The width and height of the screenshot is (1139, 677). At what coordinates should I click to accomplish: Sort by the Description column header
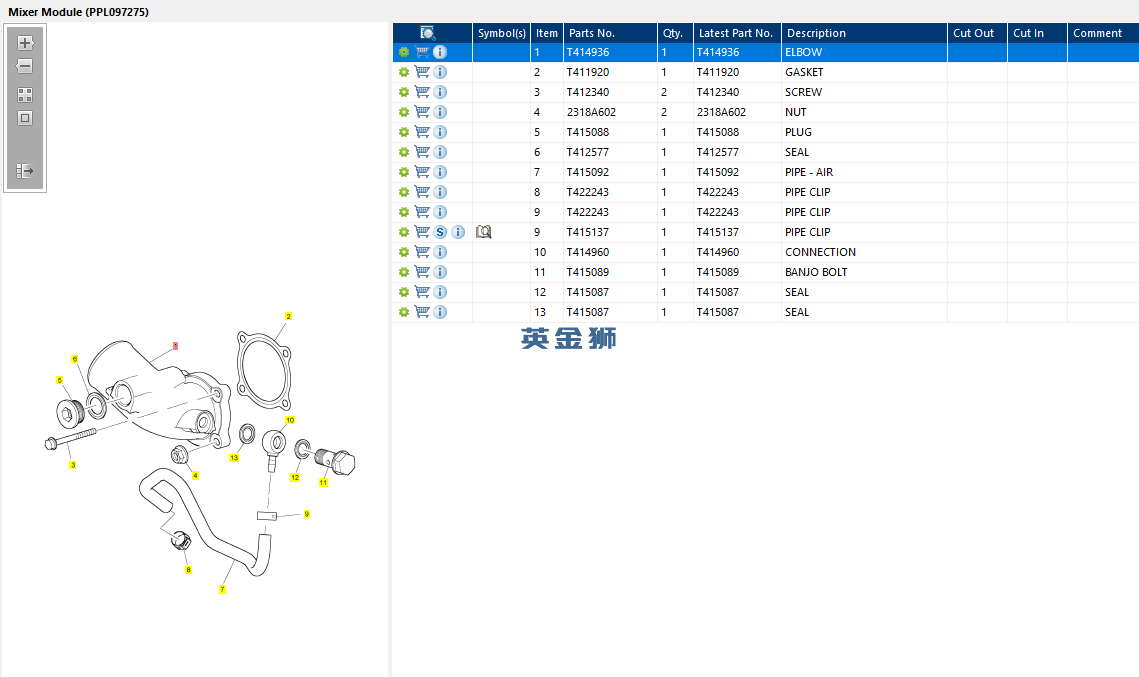tap(864, 33)
